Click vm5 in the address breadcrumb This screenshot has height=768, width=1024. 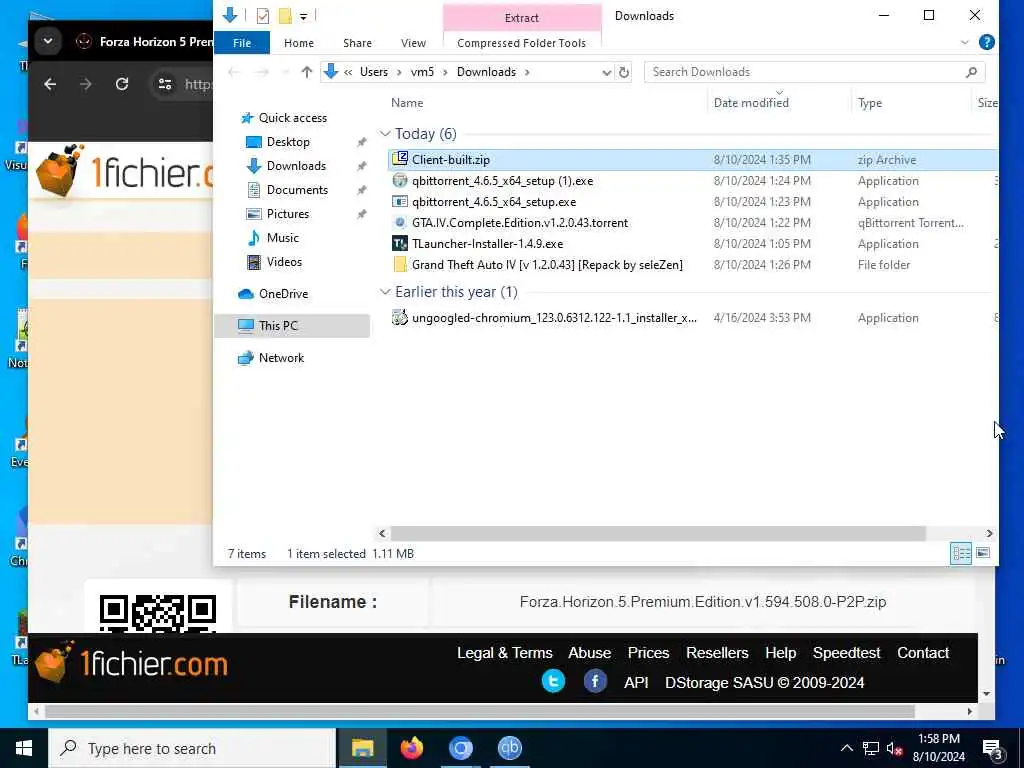(x=422, y=72)
